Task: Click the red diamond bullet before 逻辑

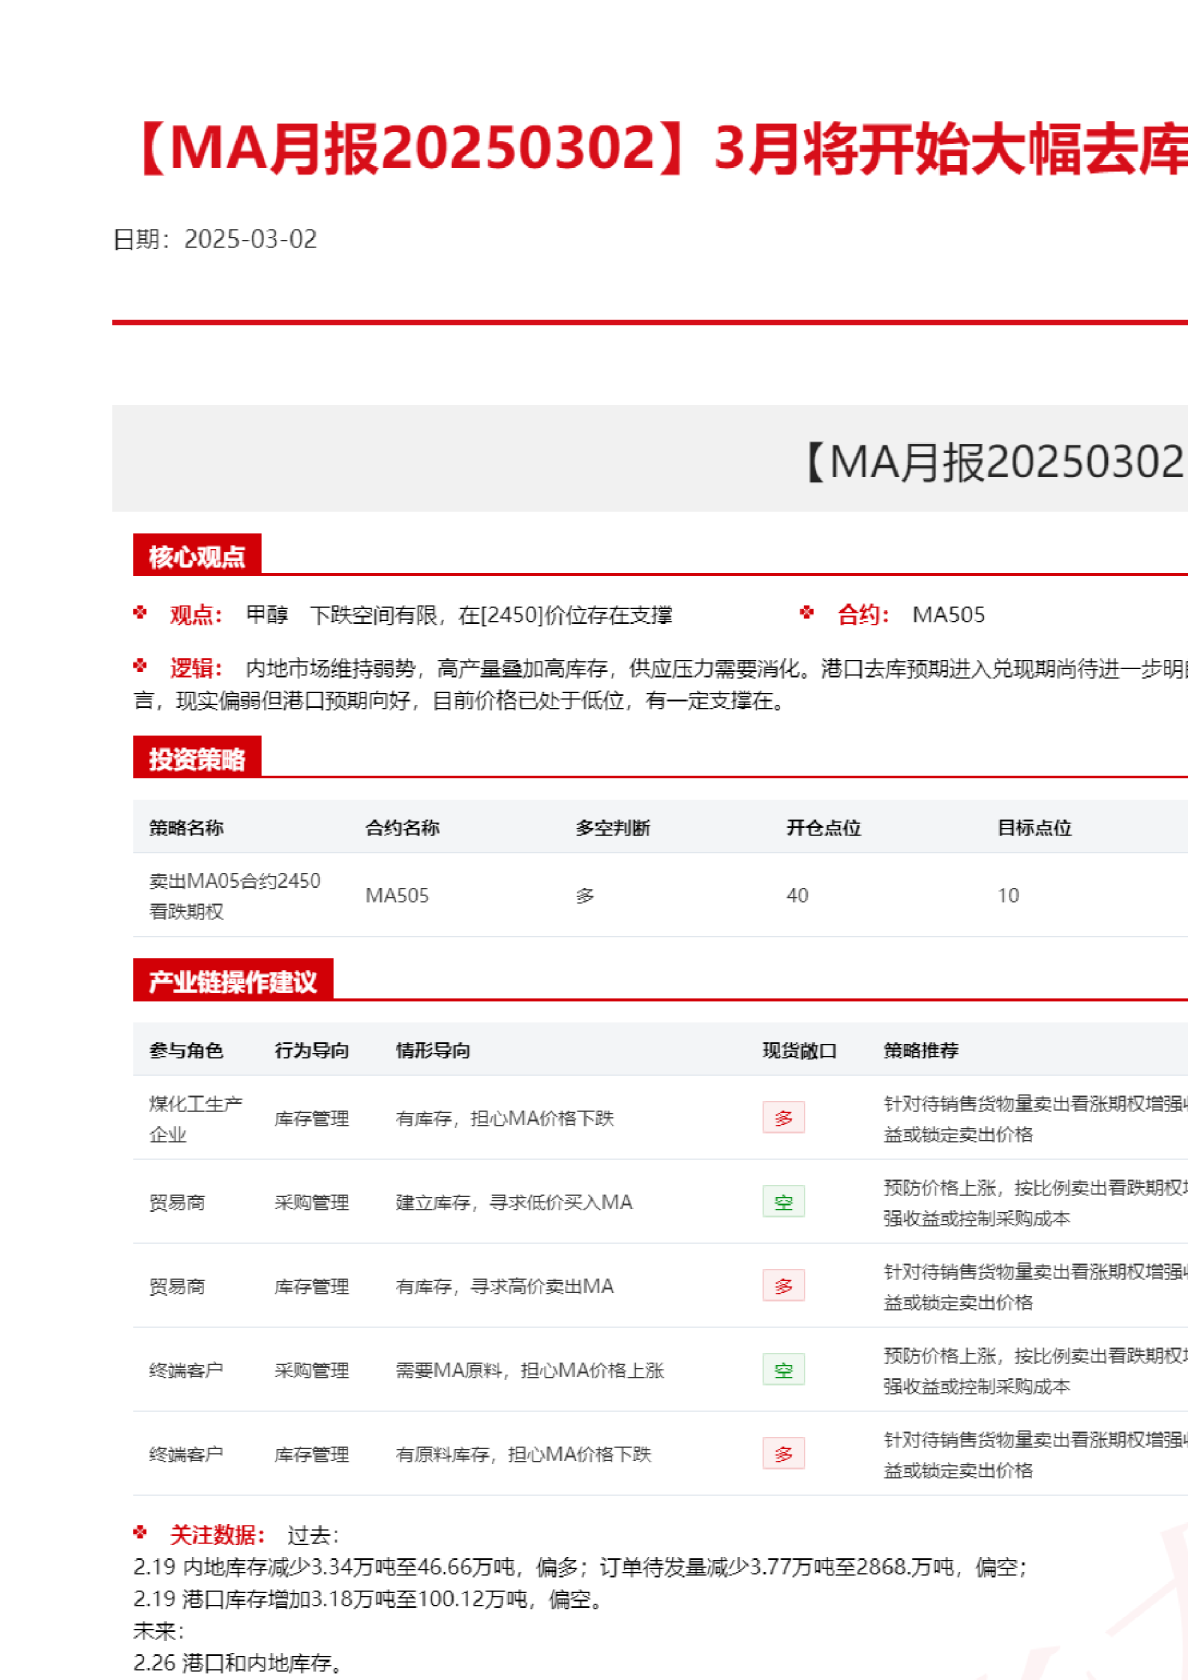Action: tap(140, 666)
